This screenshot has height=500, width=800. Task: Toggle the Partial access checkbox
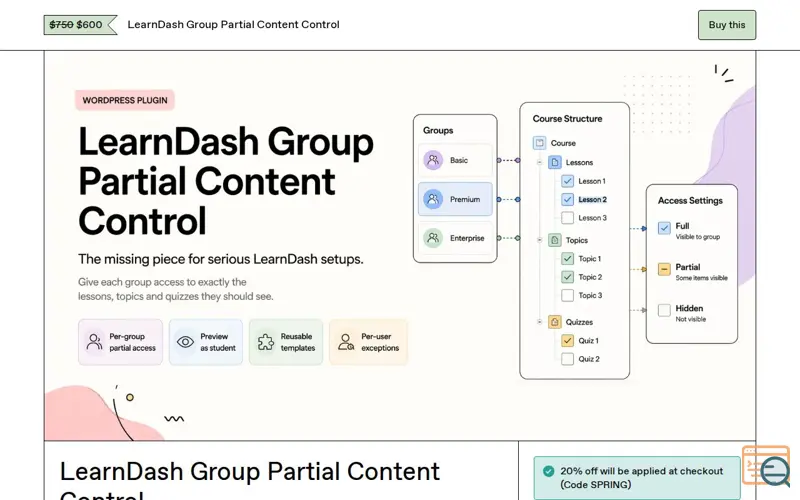pyautogui.click(x=664, y=269)
